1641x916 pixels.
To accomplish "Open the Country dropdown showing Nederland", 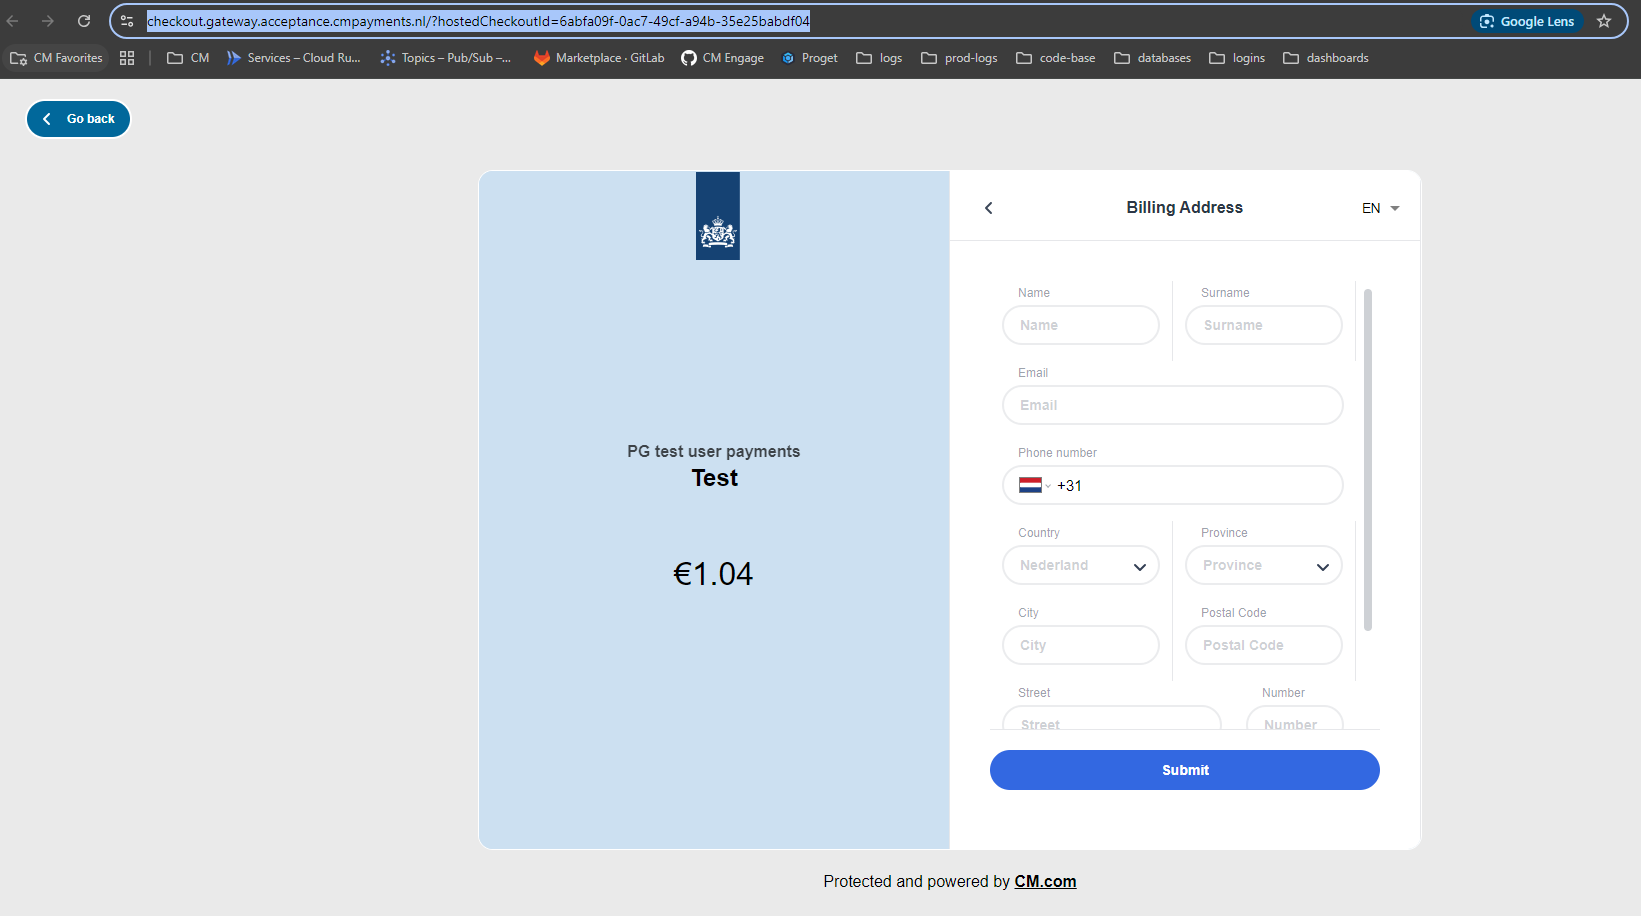I will click(1081, 565).
